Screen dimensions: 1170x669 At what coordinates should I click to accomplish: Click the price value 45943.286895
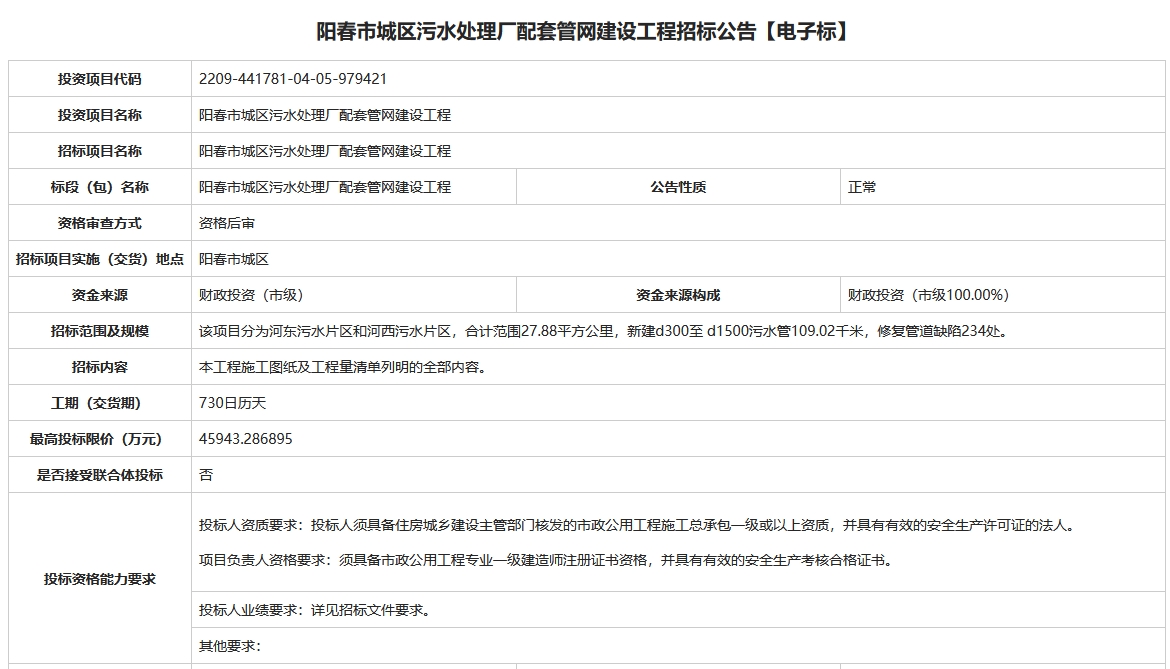(245, 439)
